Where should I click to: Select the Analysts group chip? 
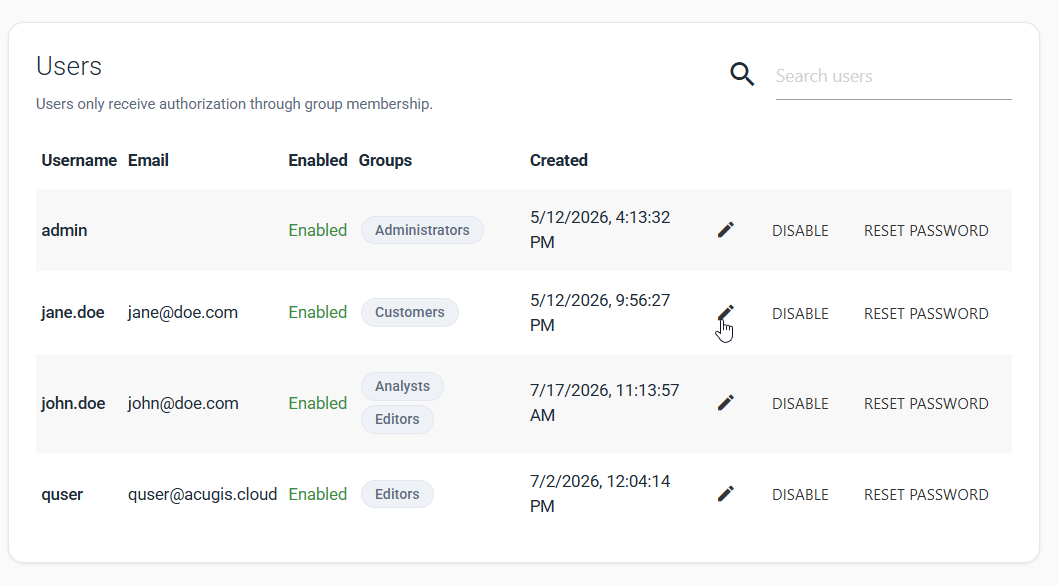click(403, 386)
